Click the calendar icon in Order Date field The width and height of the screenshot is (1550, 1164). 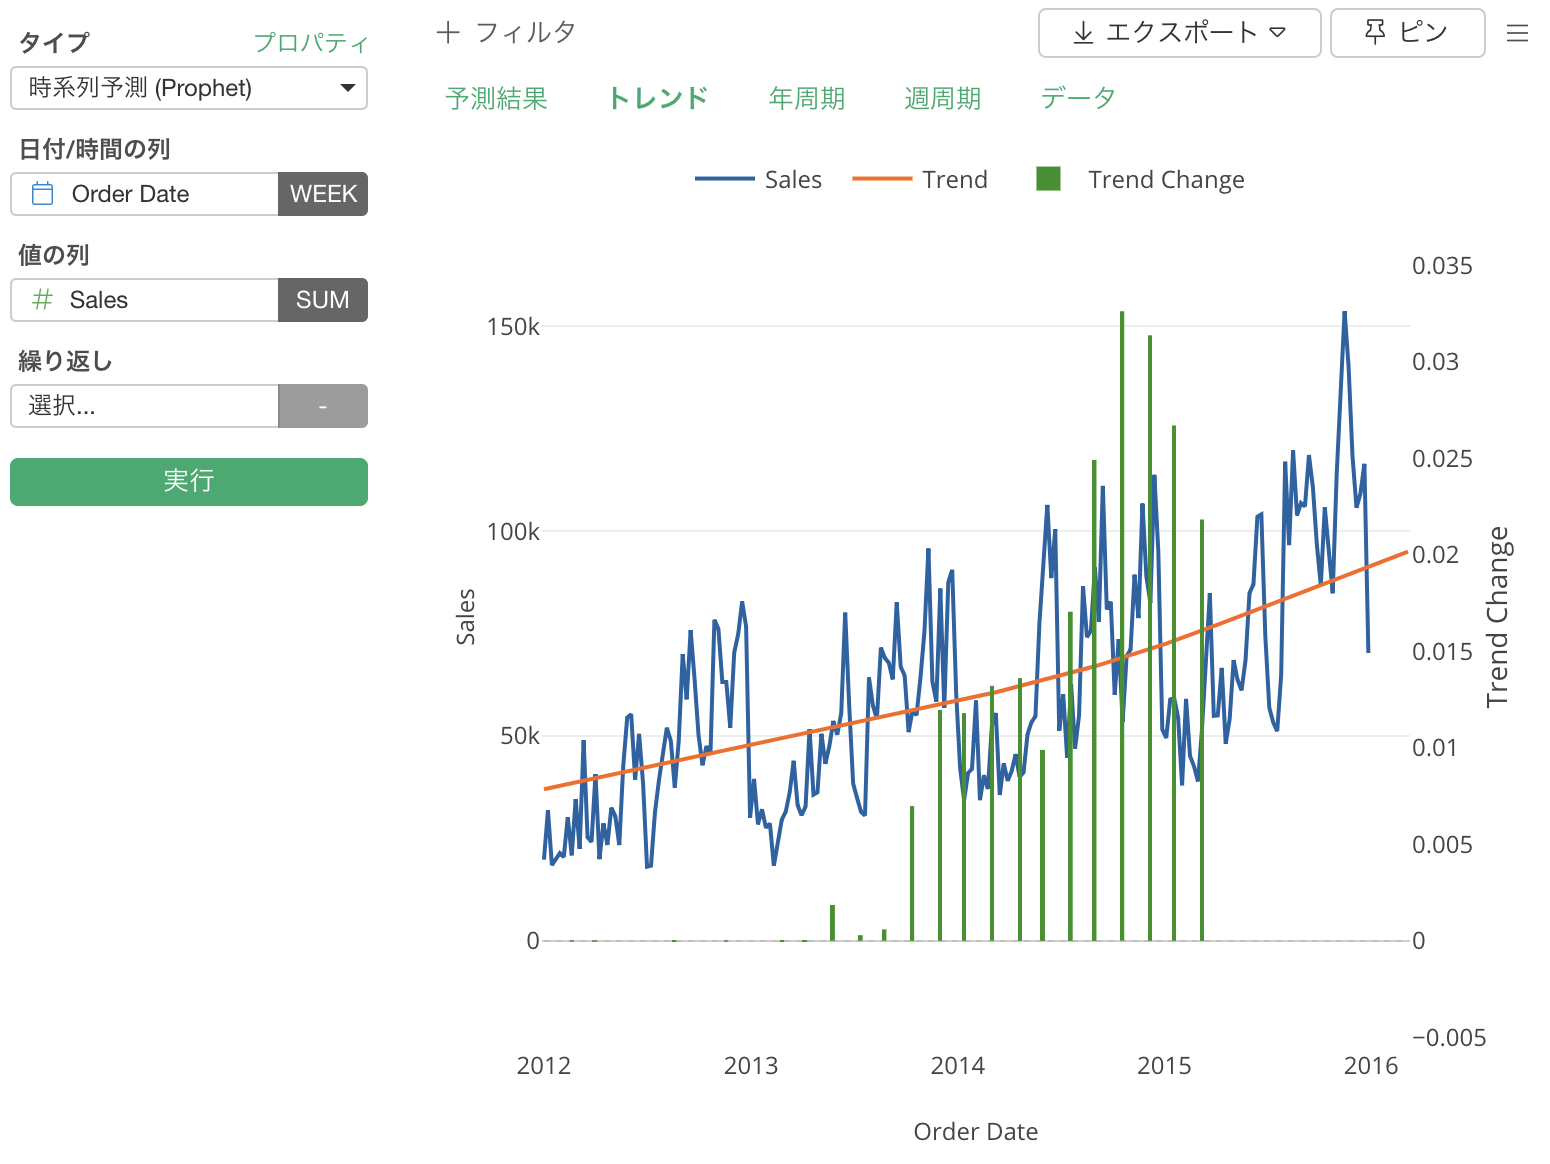pos(43,194)
